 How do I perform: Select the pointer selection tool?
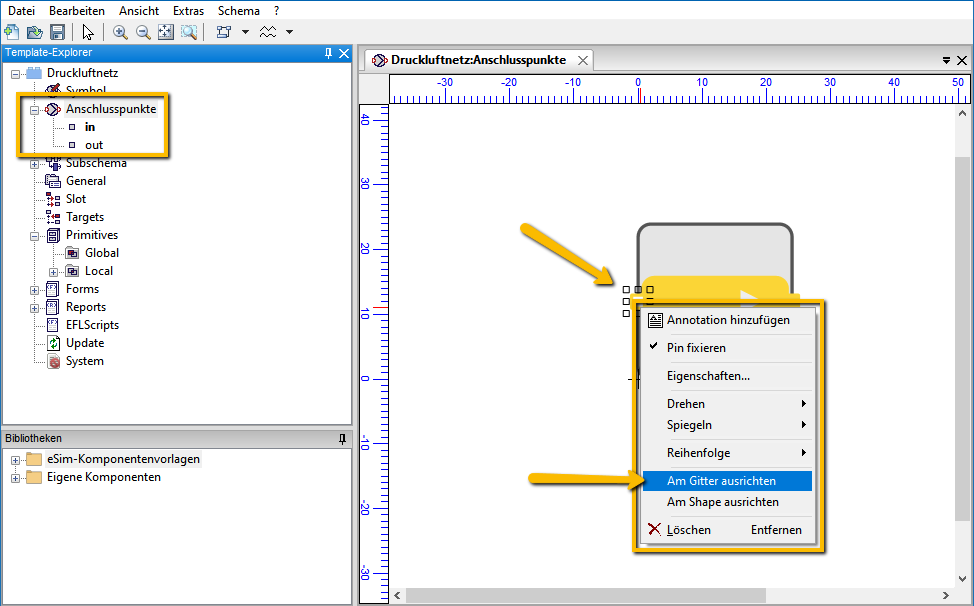(x=88, y=32)
